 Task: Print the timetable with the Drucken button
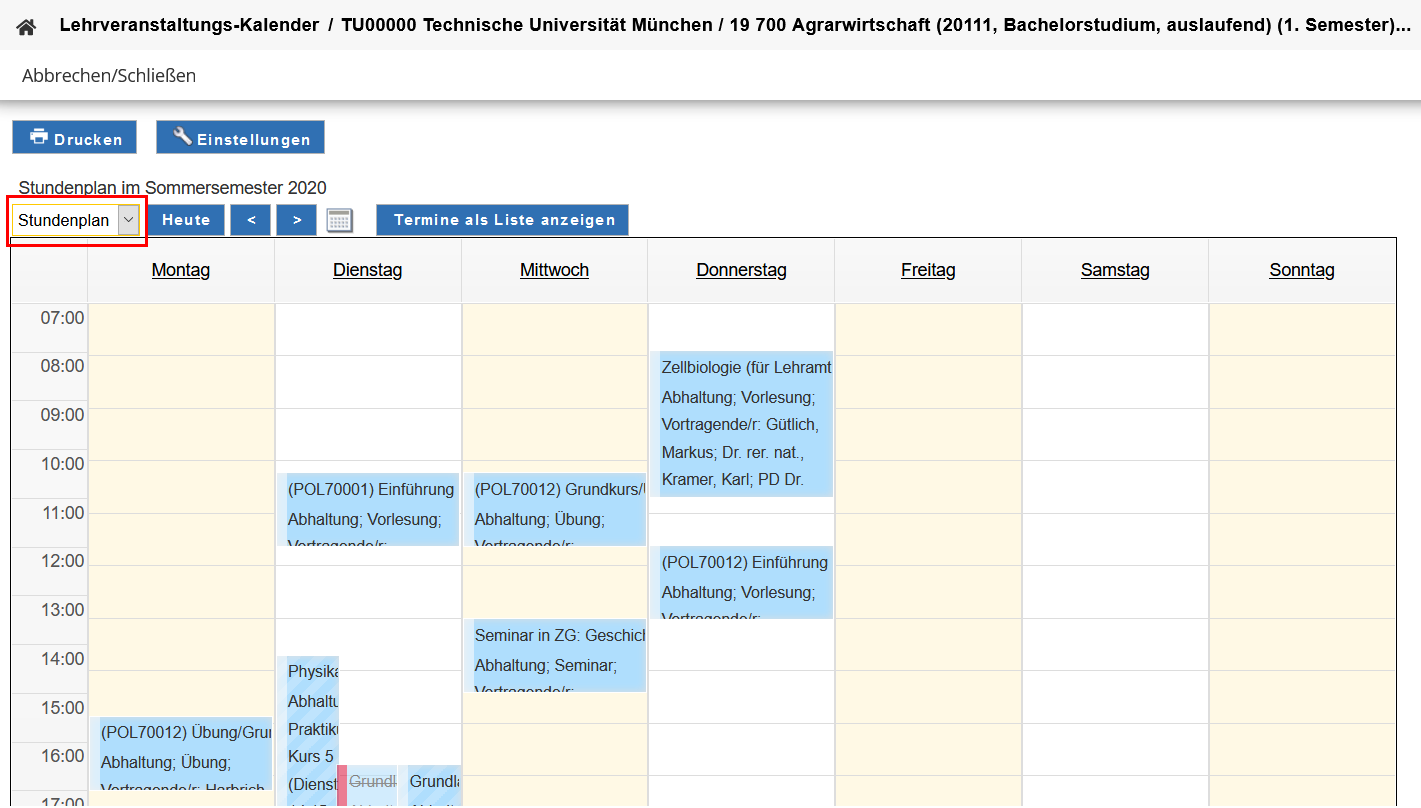pos(75,138)
